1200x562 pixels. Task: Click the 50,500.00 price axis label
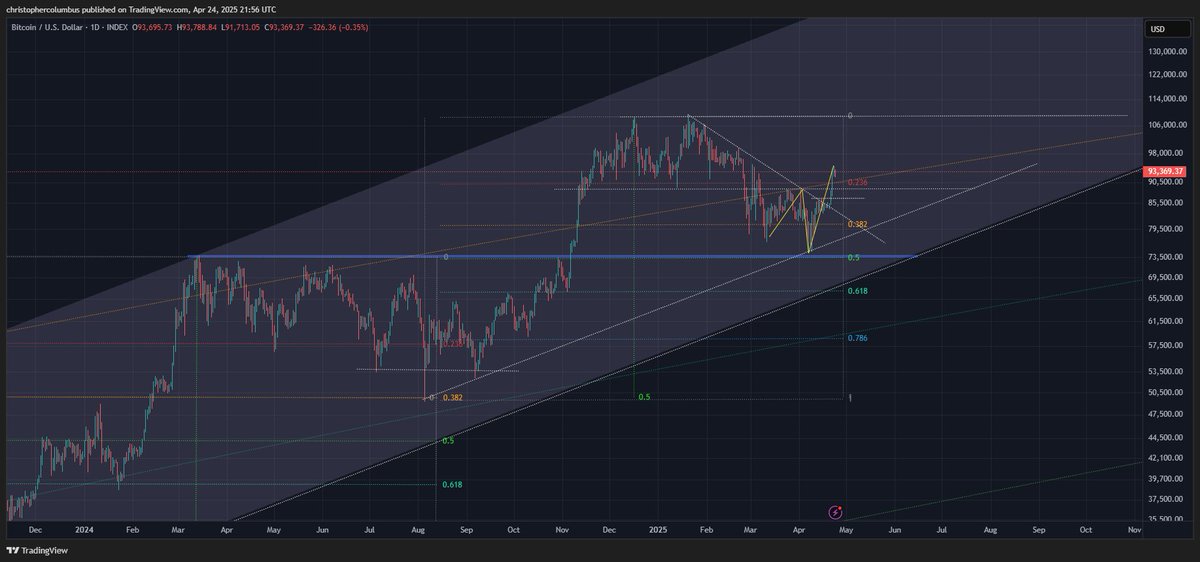[x=1168, y=392]
